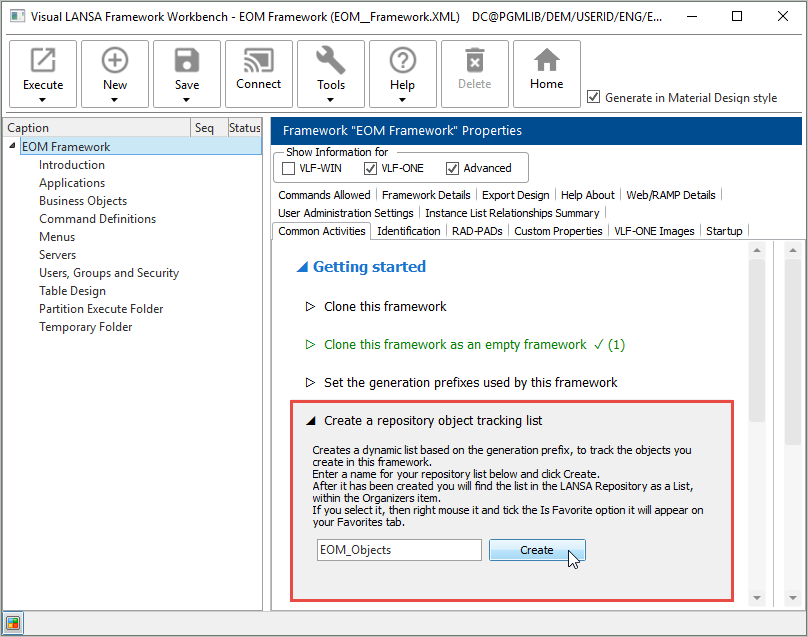Select the Common Activities tab
Screen dimensions: 808x637
coord(322,231)
